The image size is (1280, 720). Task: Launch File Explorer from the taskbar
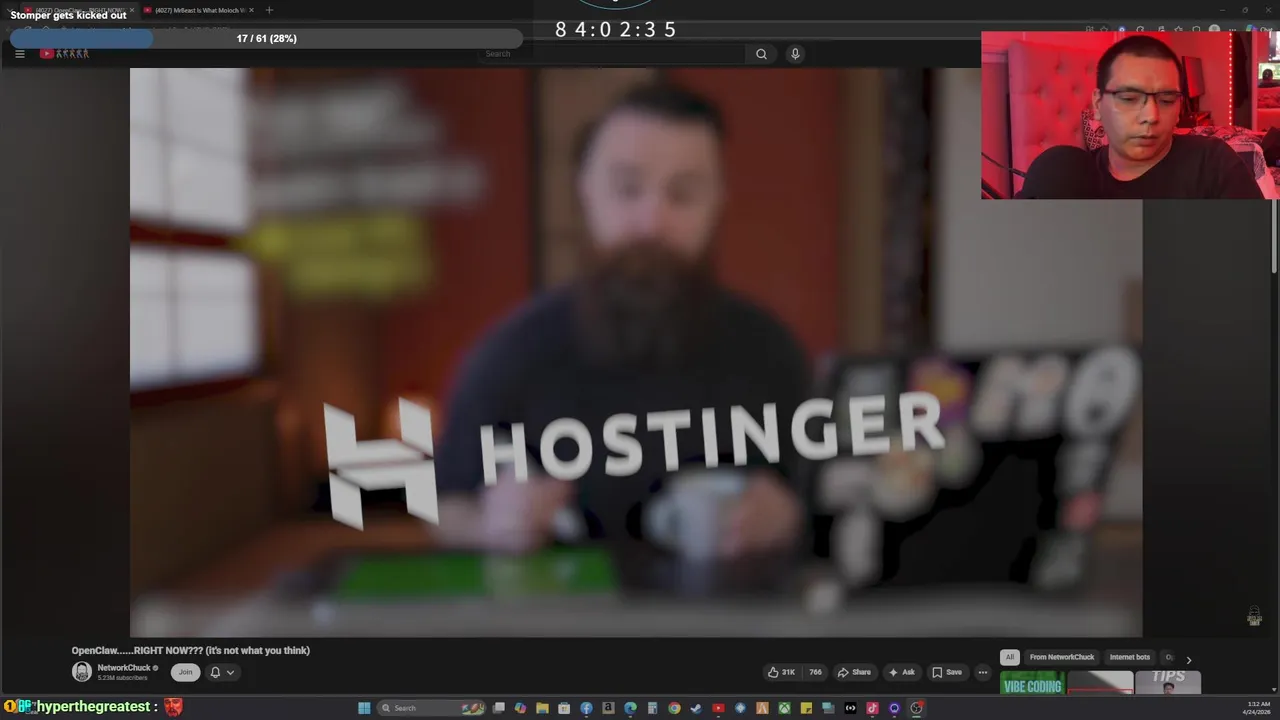542,708
